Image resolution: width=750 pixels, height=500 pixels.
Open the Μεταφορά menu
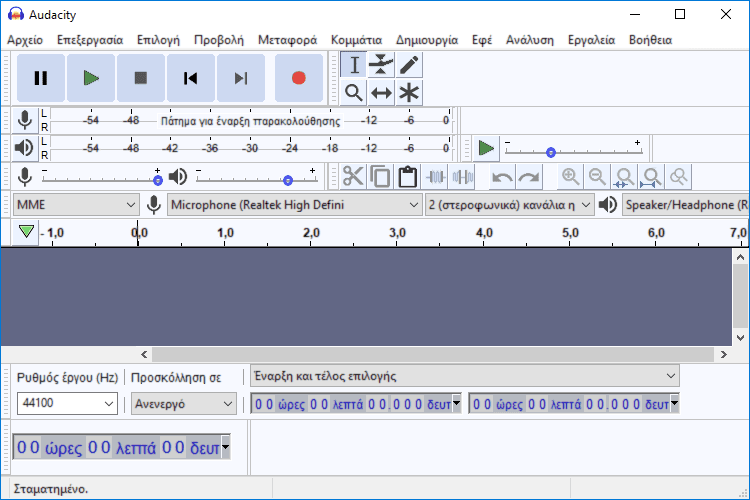pos(287,40)
